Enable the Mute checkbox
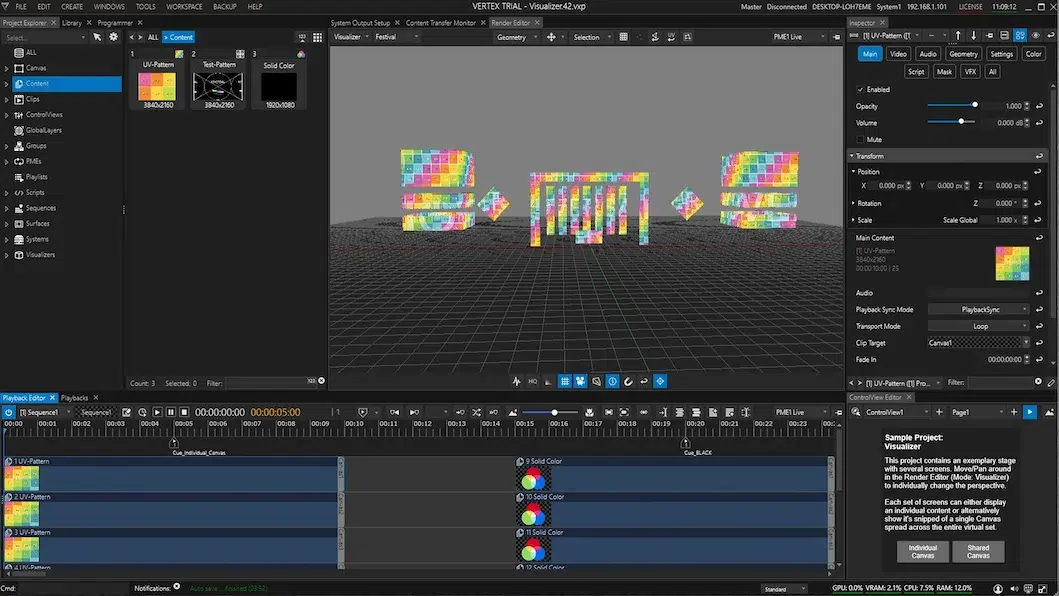This screenshot has height=596, width=1059. click(x=861, y=139)
